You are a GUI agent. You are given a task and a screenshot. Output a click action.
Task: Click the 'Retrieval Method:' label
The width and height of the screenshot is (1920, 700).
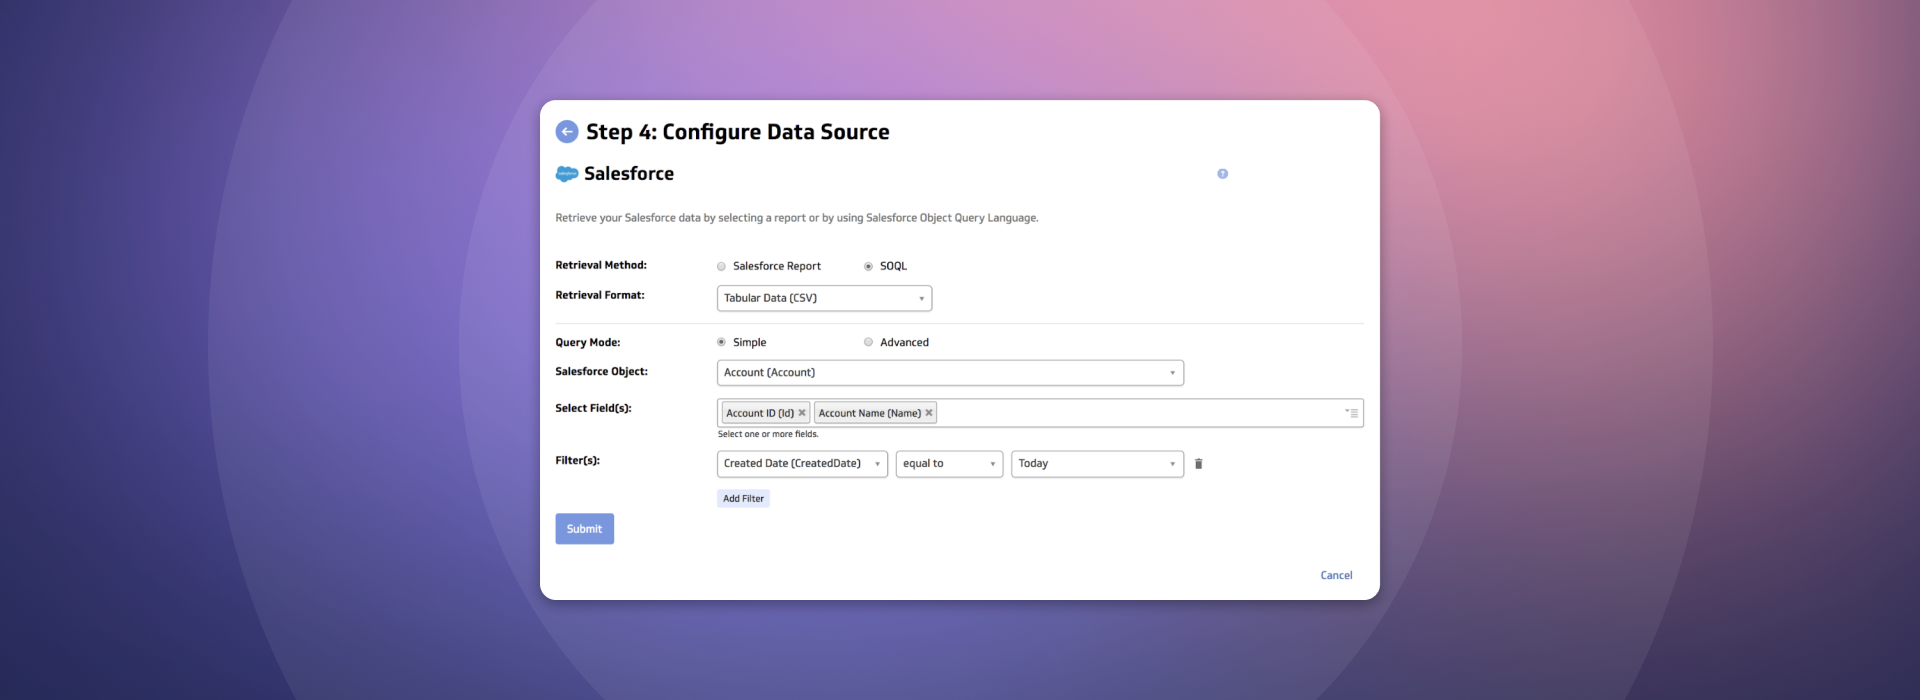click(x=601, y=266)
